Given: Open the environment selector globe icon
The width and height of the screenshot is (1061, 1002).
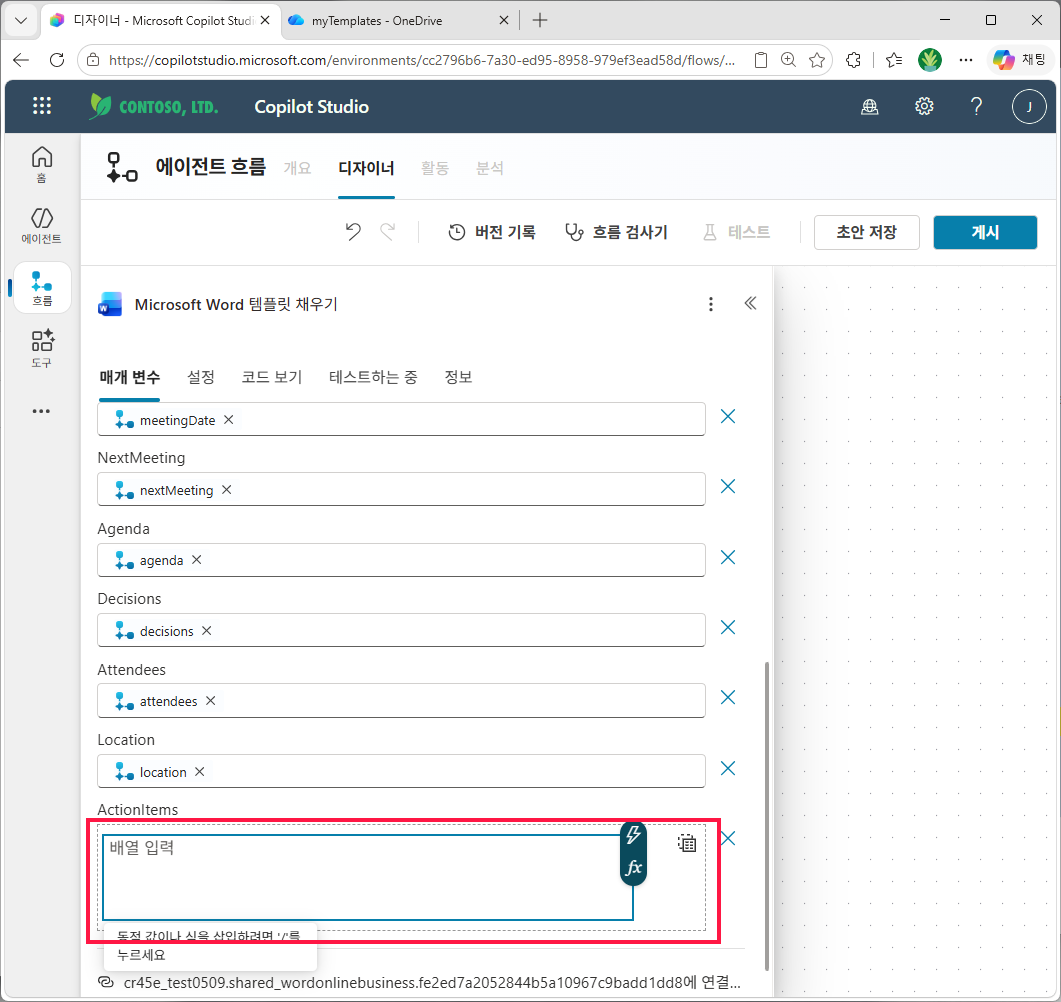Looking at the screenshot, I should [870, 106].
